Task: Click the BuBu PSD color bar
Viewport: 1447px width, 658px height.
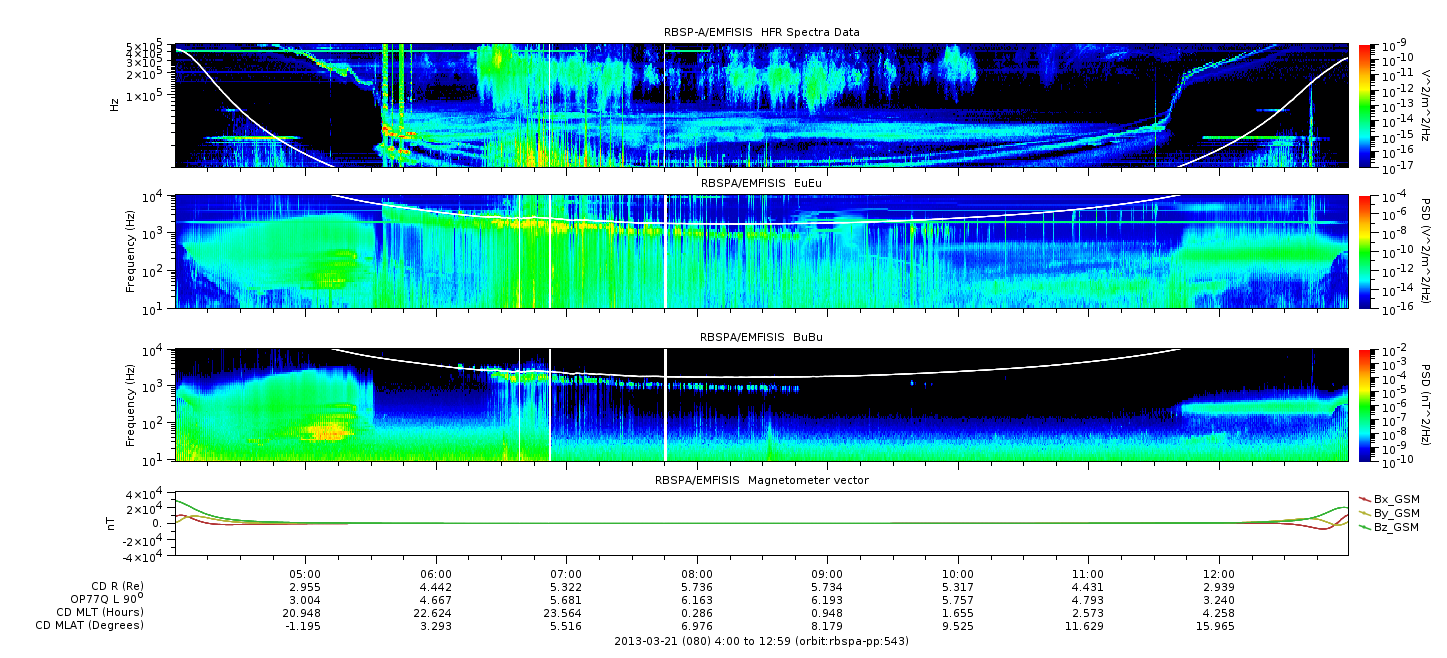Action: (1367, 404)
